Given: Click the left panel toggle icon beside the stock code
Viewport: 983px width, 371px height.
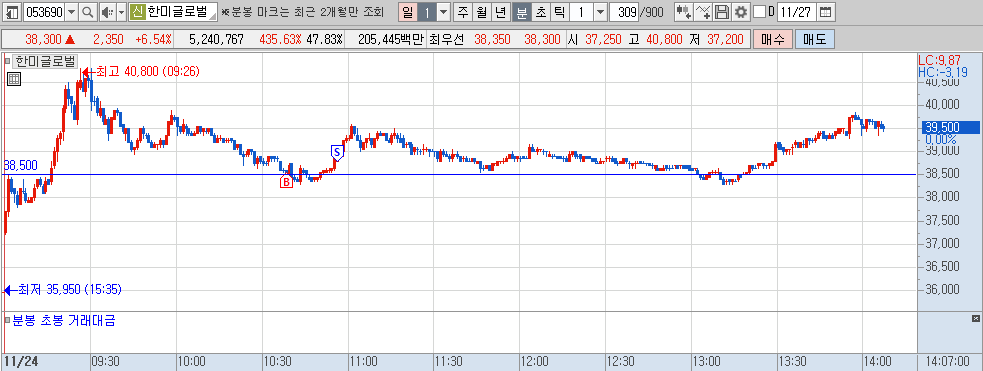Looking at the screenshot, I should (11, 11).
